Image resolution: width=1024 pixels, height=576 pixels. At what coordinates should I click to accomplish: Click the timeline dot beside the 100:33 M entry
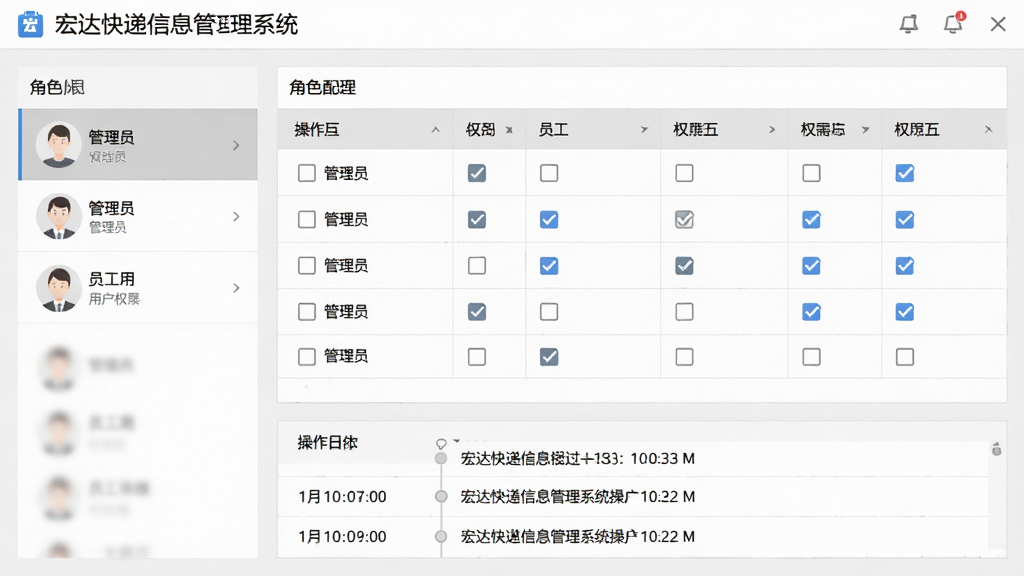click(441, 458)
